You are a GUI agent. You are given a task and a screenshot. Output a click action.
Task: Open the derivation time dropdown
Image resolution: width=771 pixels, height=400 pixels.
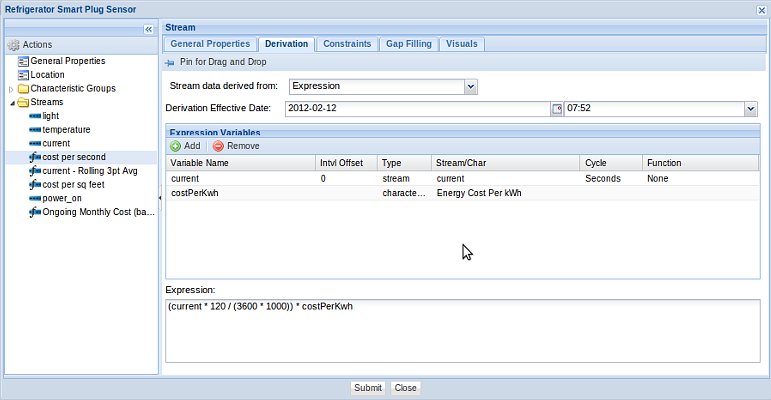point(750,108)
